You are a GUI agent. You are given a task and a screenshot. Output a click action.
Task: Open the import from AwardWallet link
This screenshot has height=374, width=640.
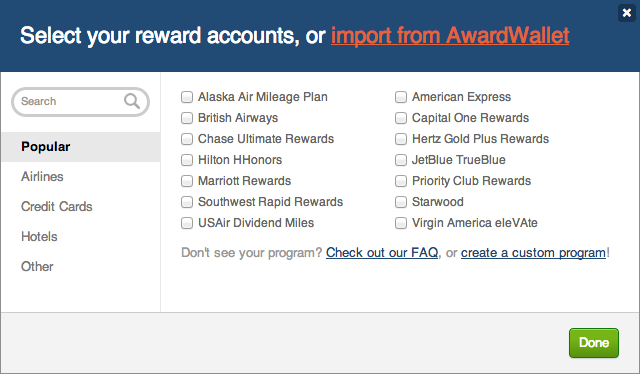coord(450,36)
